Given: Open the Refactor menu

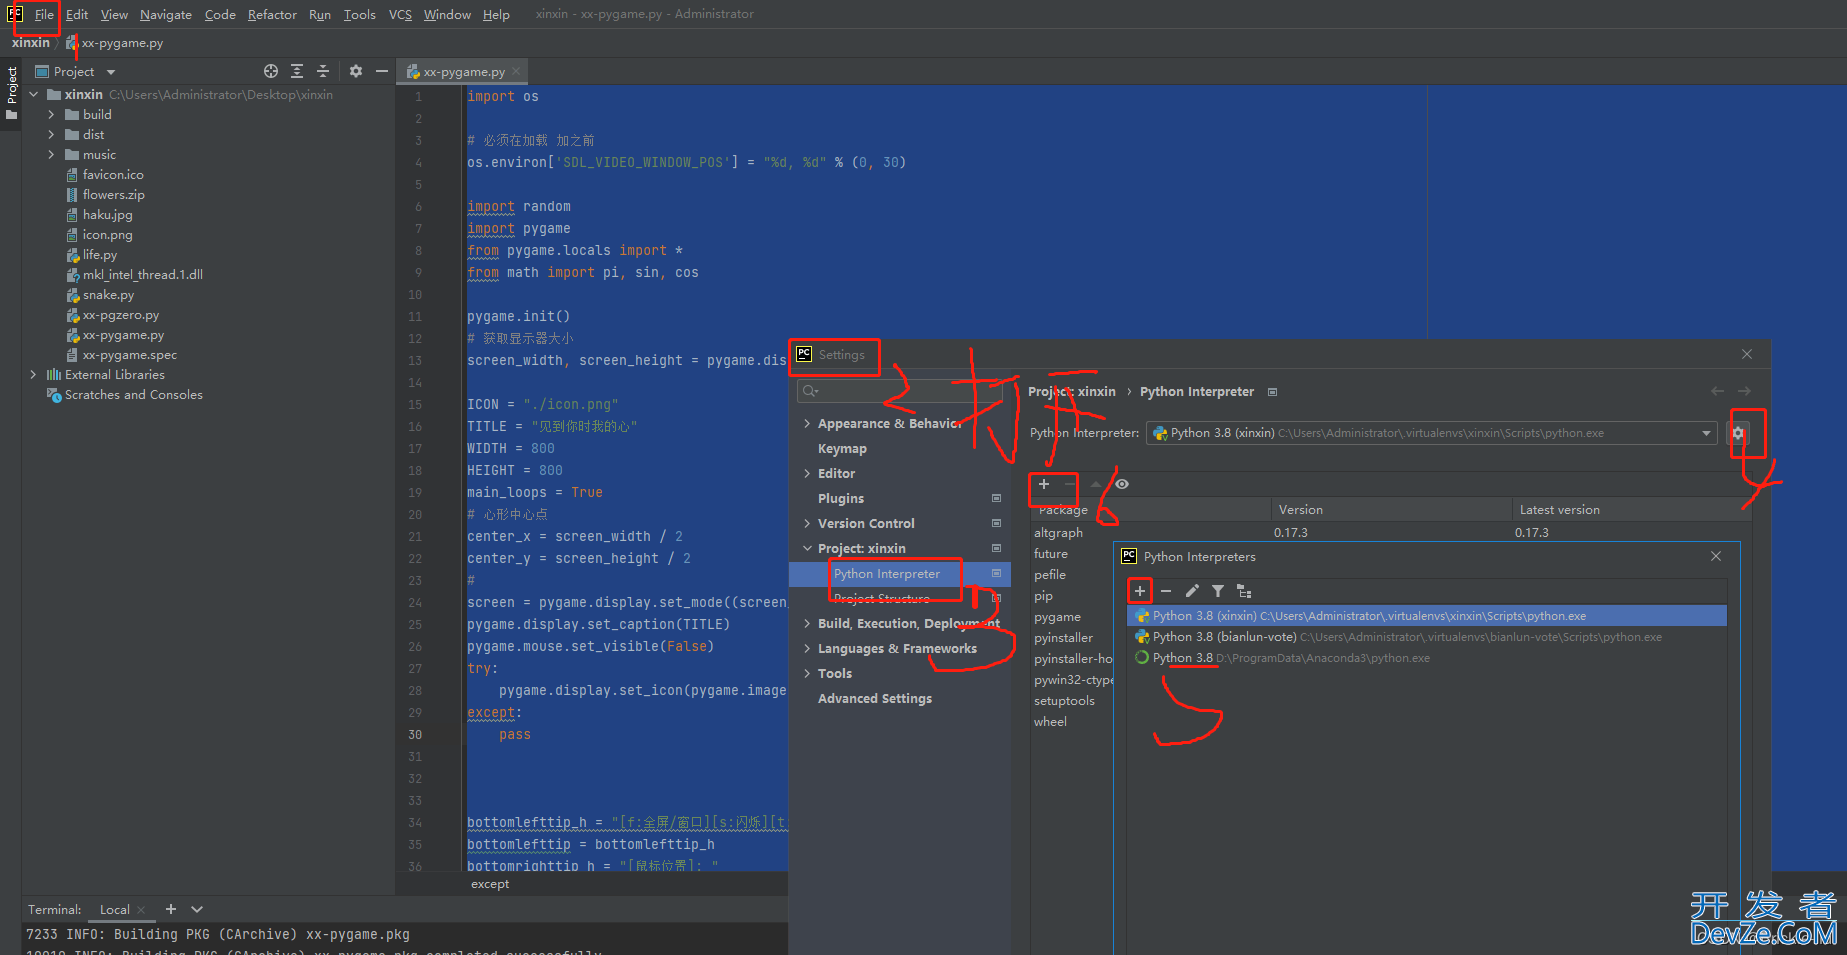Looking at the screenshot, I should tap(272, 14).
